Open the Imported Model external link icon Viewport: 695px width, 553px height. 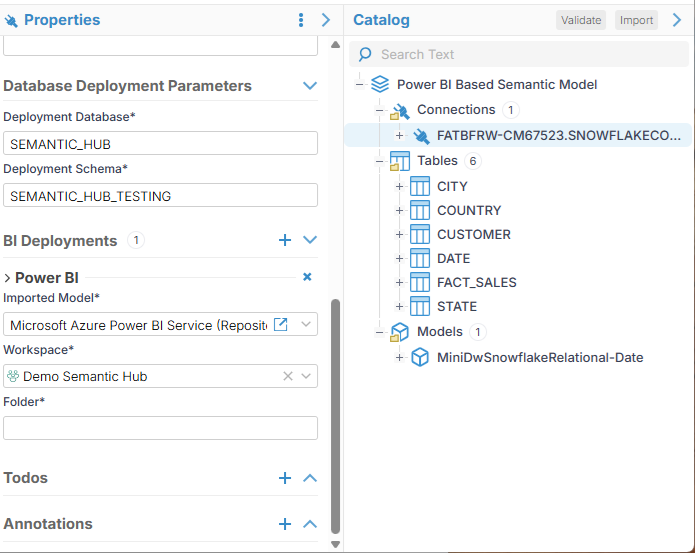point(281,324)
